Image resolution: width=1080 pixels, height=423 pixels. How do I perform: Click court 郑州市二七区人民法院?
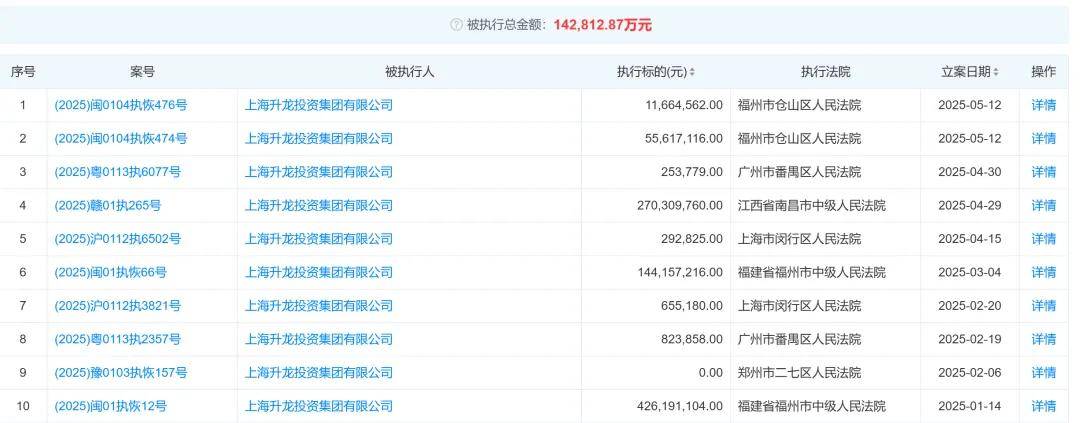point(799,373)
